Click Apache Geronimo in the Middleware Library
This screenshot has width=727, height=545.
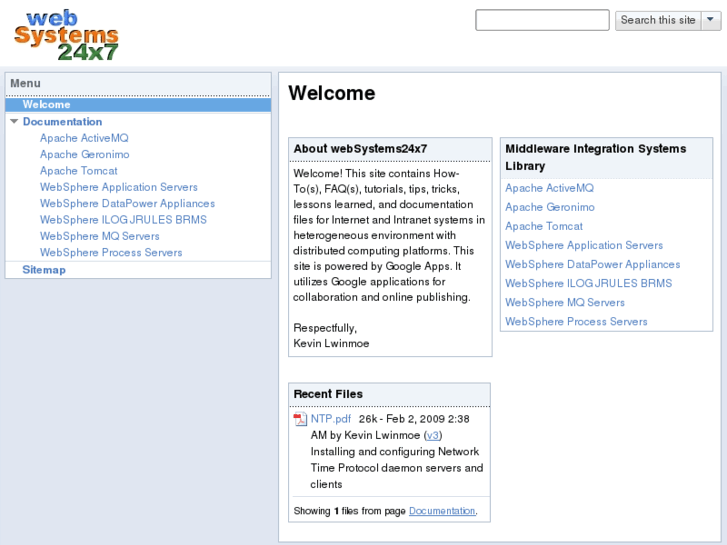[550, 207]
